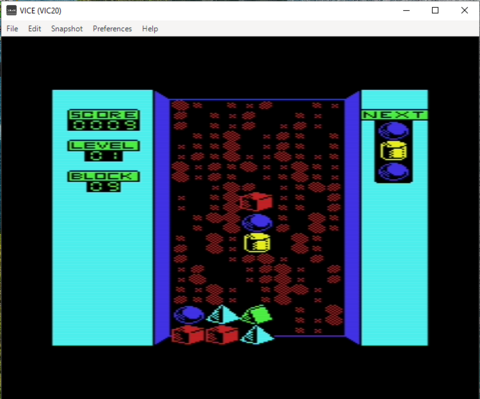480x399 pixels.
Task: Click the cyan pyramid beside the blue sphere
Action: click(222, 314)
